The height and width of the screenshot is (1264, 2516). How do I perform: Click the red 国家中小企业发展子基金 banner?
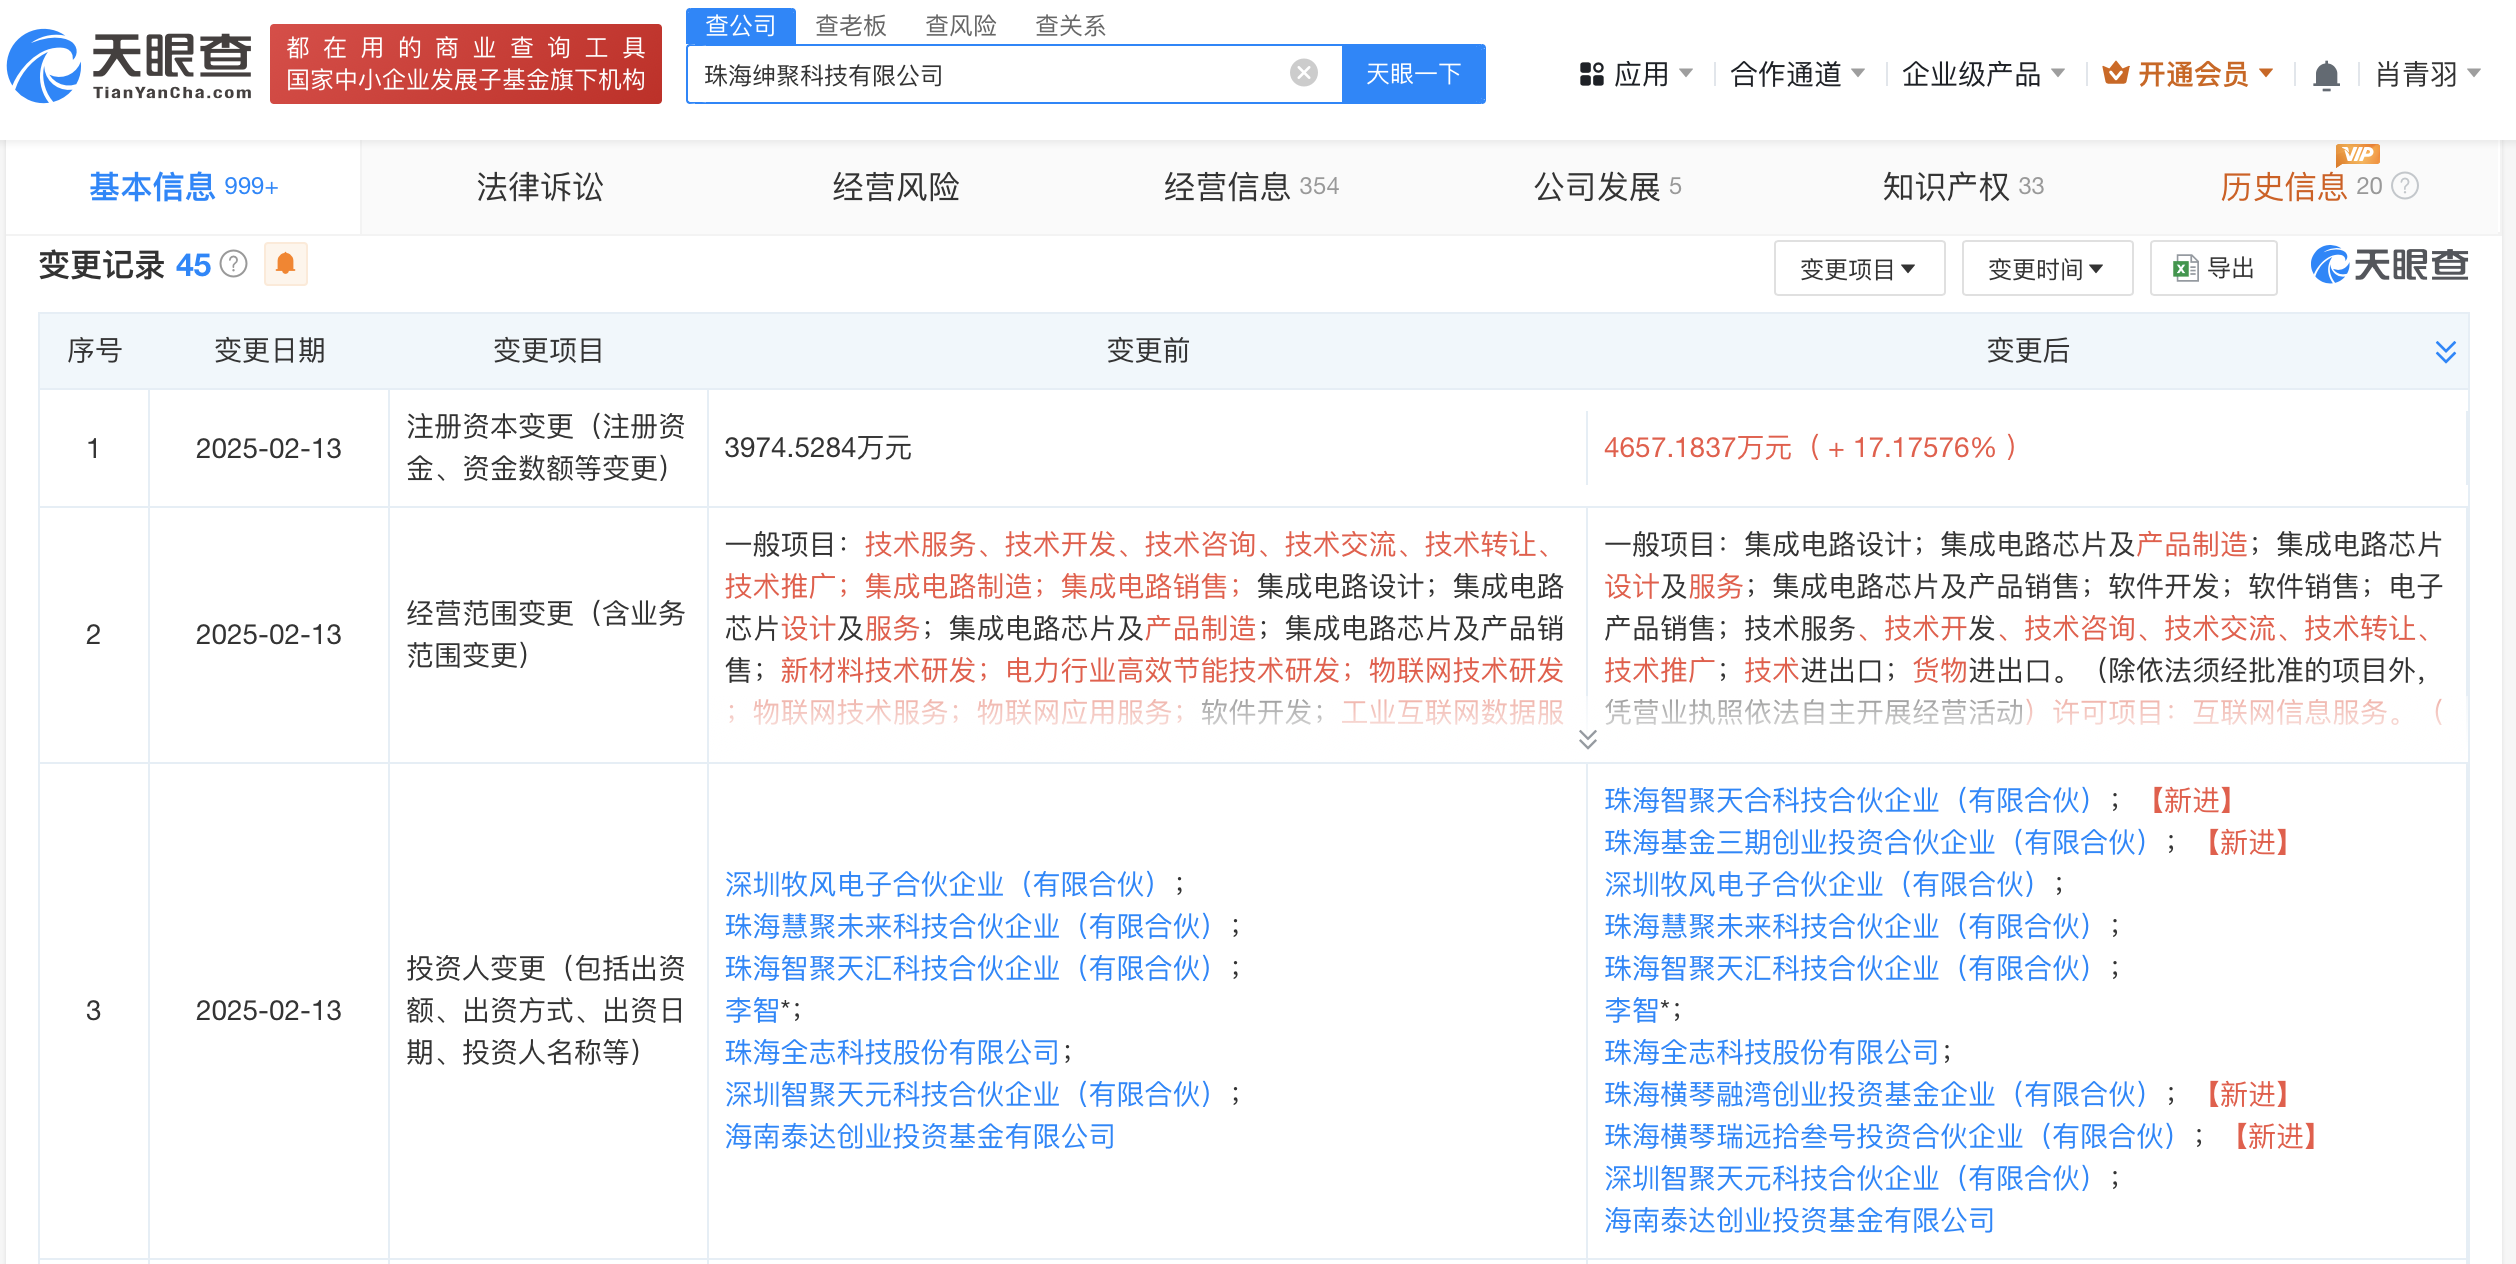[465, 64]
